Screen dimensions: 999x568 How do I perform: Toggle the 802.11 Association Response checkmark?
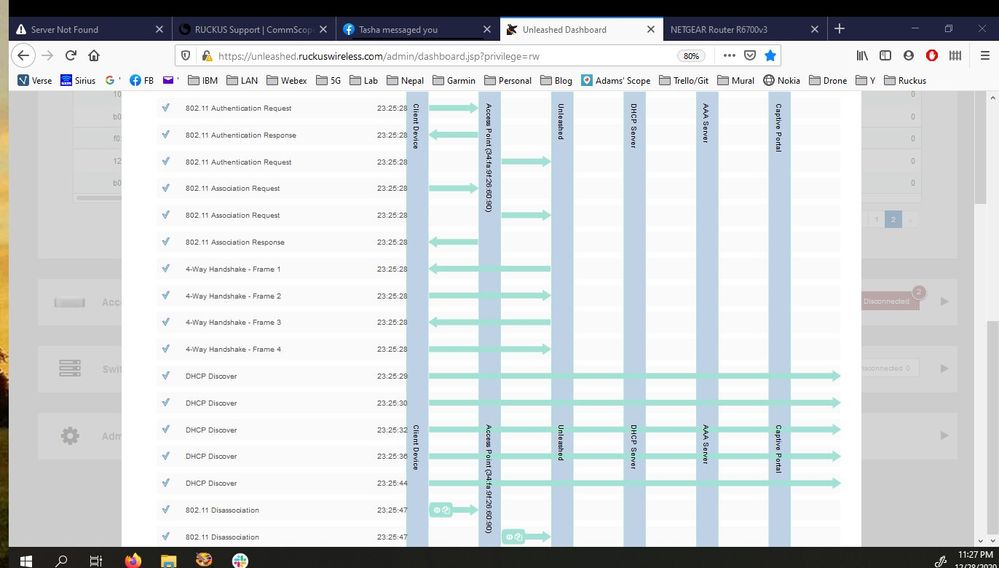(166, 242)
